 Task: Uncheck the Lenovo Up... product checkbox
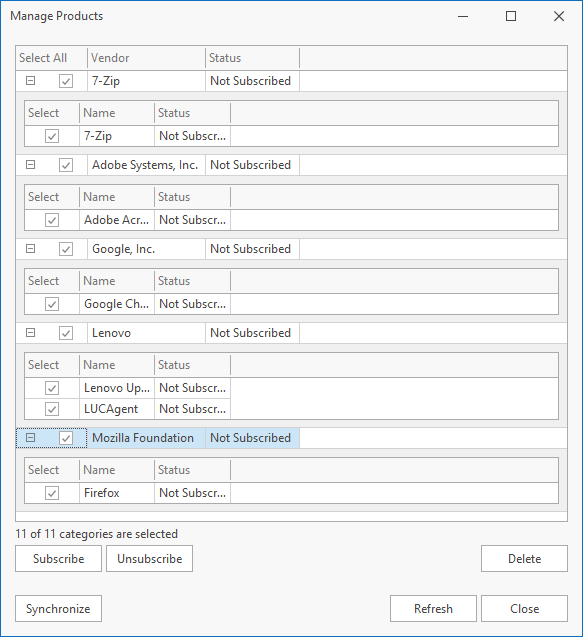[52, 388]
